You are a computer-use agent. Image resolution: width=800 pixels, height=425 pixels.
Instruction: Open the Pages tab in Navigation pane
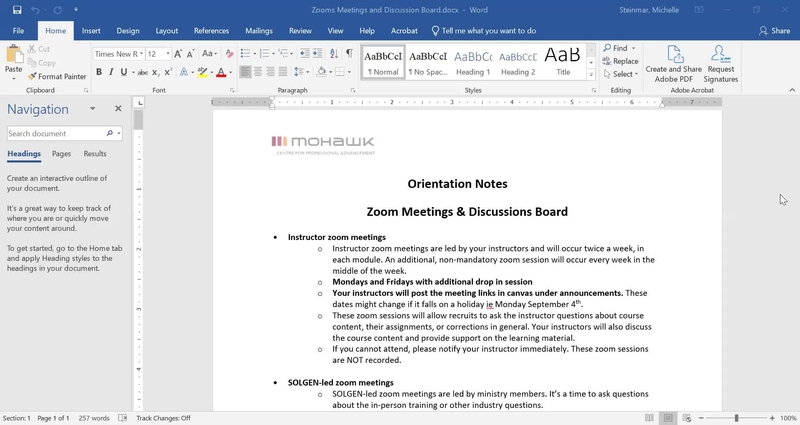[x=61, y=154]
